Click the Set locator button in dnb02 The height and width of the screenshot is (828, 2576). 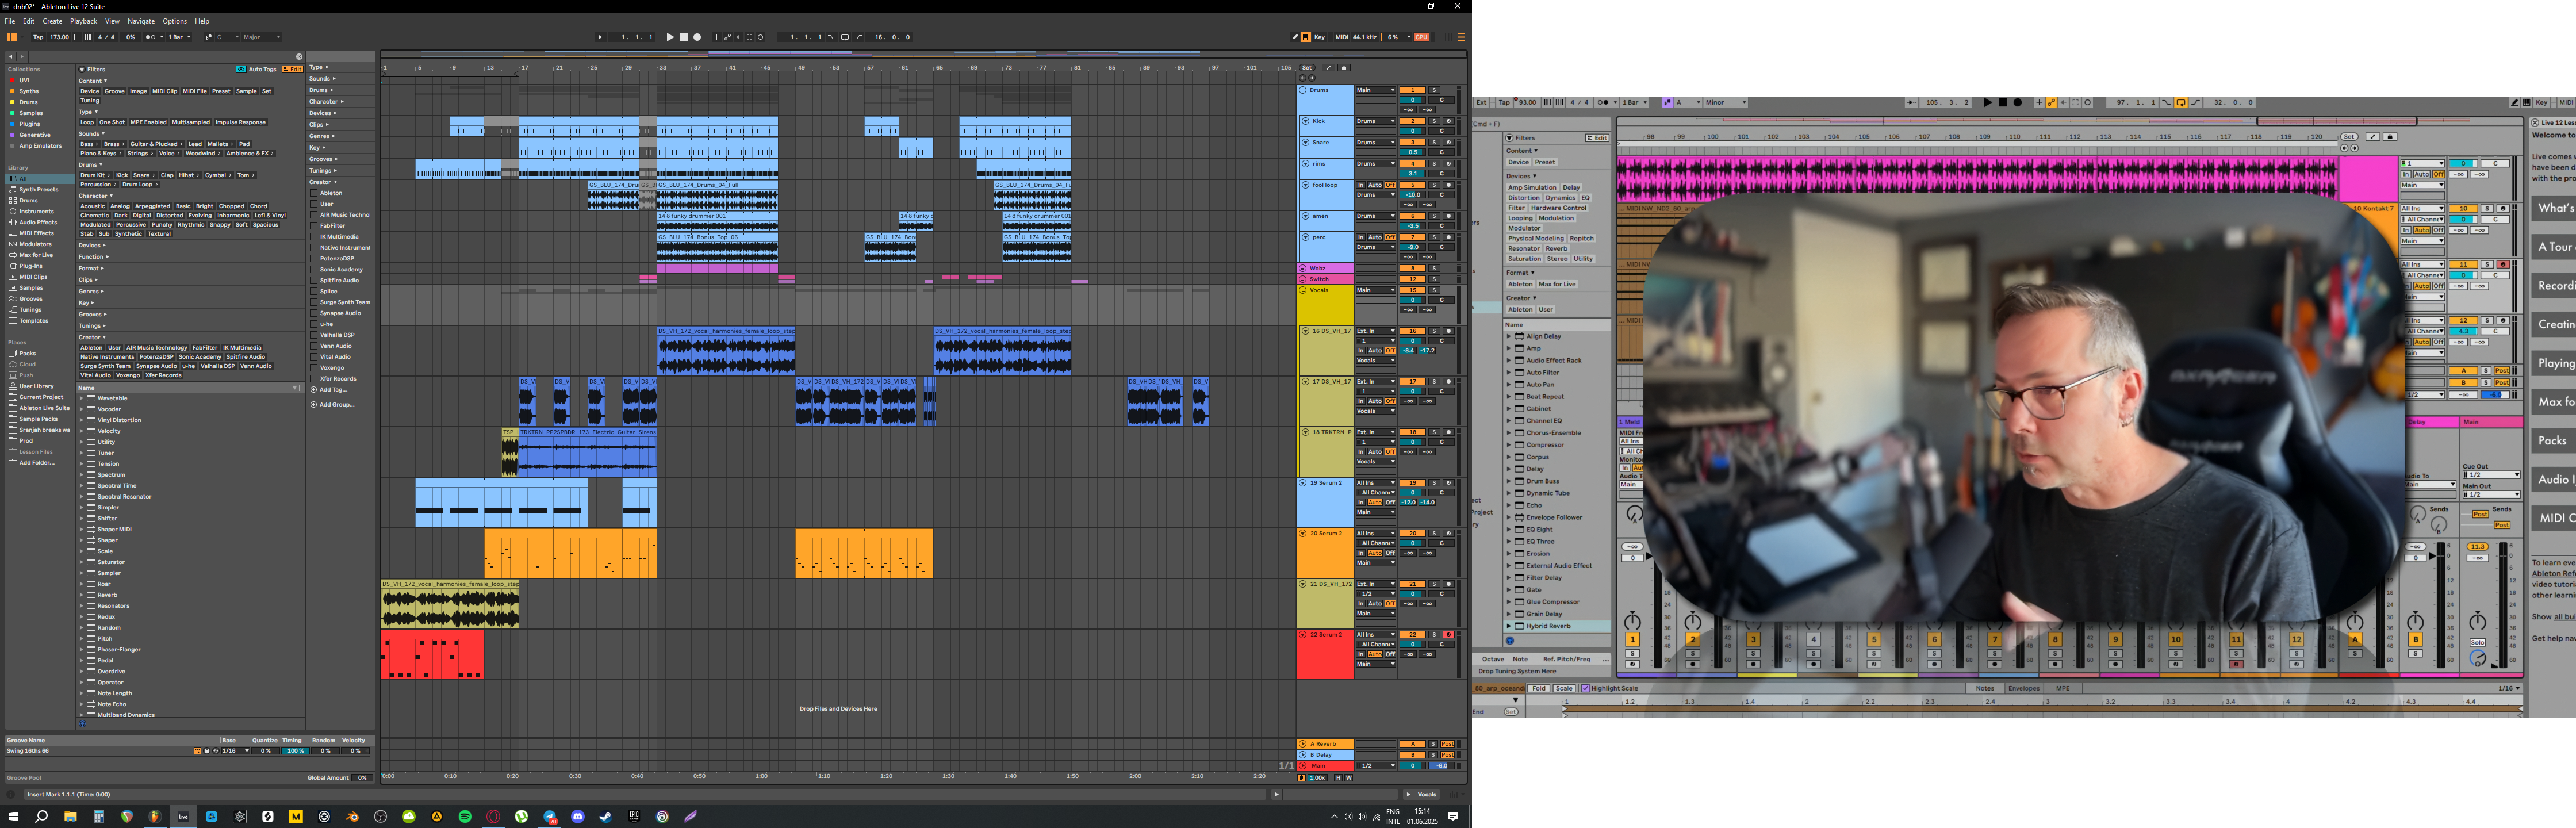tap(1306, 67)
